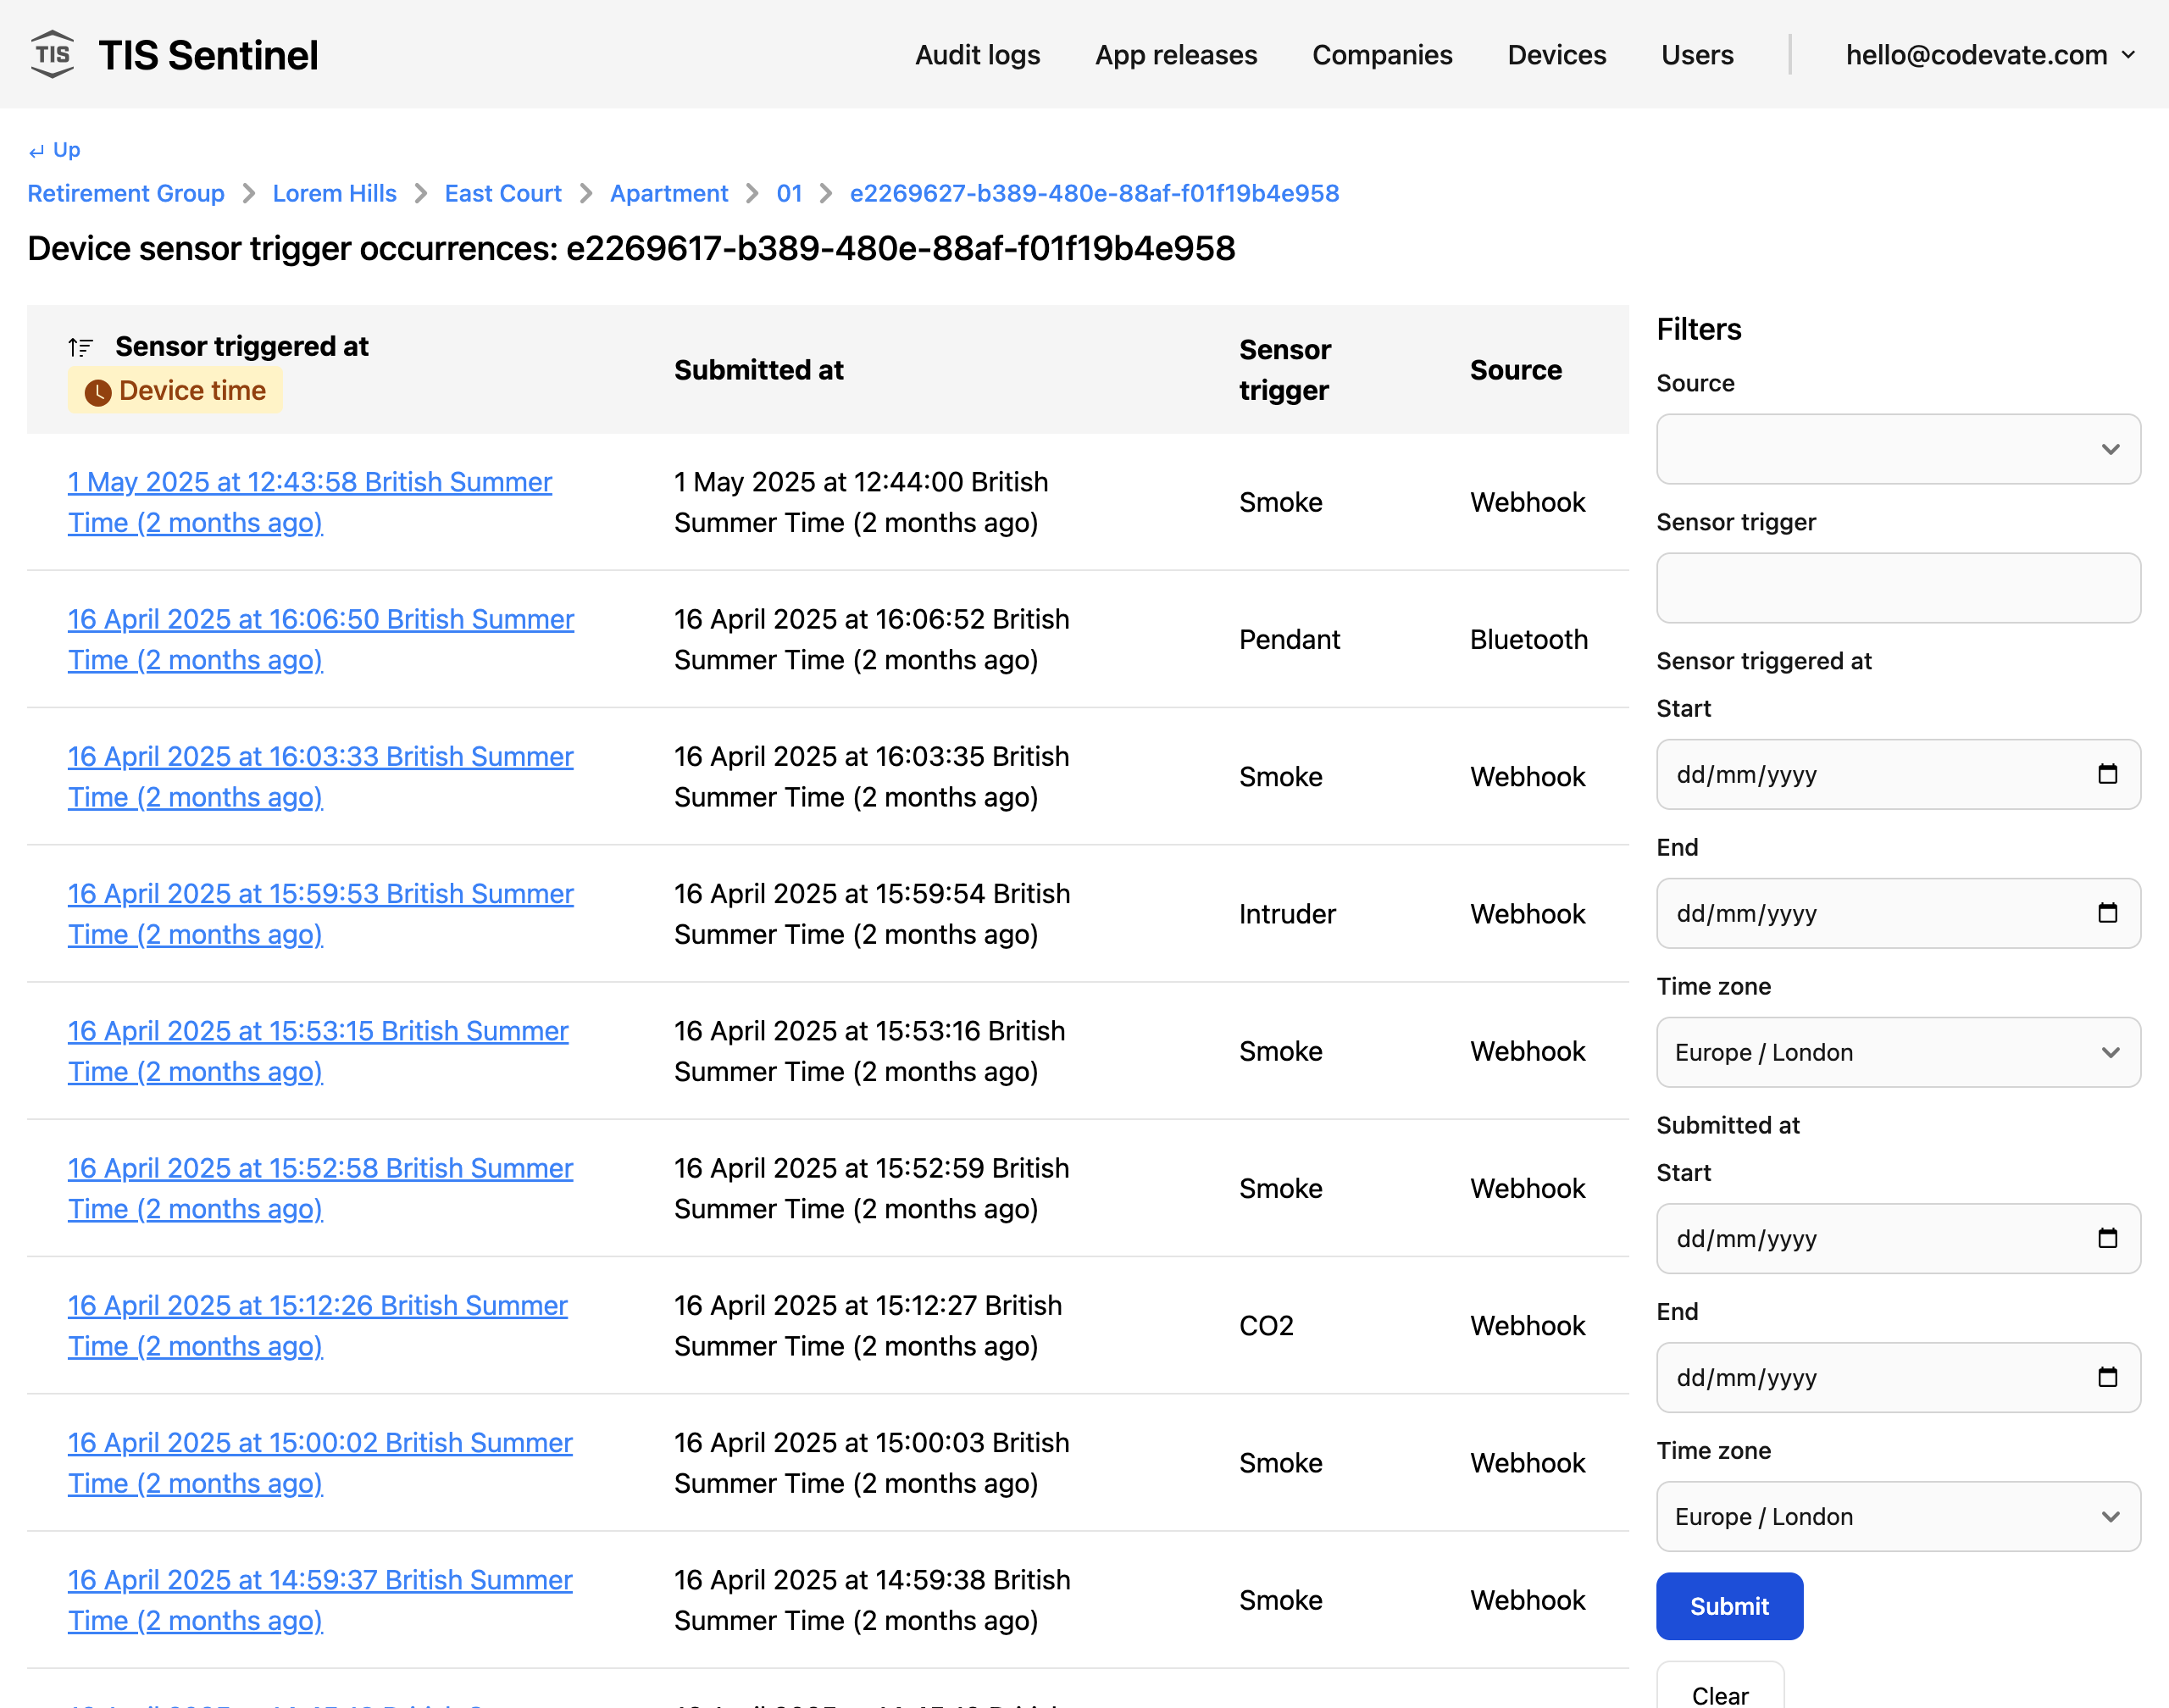Click the Bluetooth source cell
This screenshot has height=1708, width=2169.
pos(1528,639)
